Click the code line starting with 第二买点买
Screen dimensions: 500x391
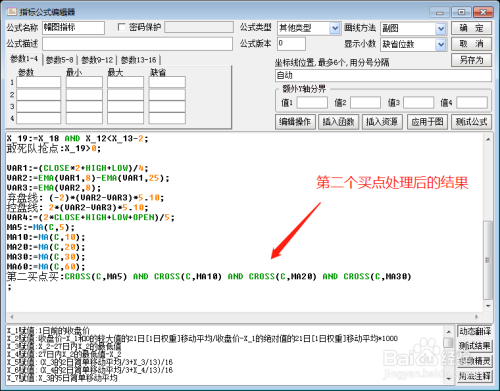[x=209, y=276]
